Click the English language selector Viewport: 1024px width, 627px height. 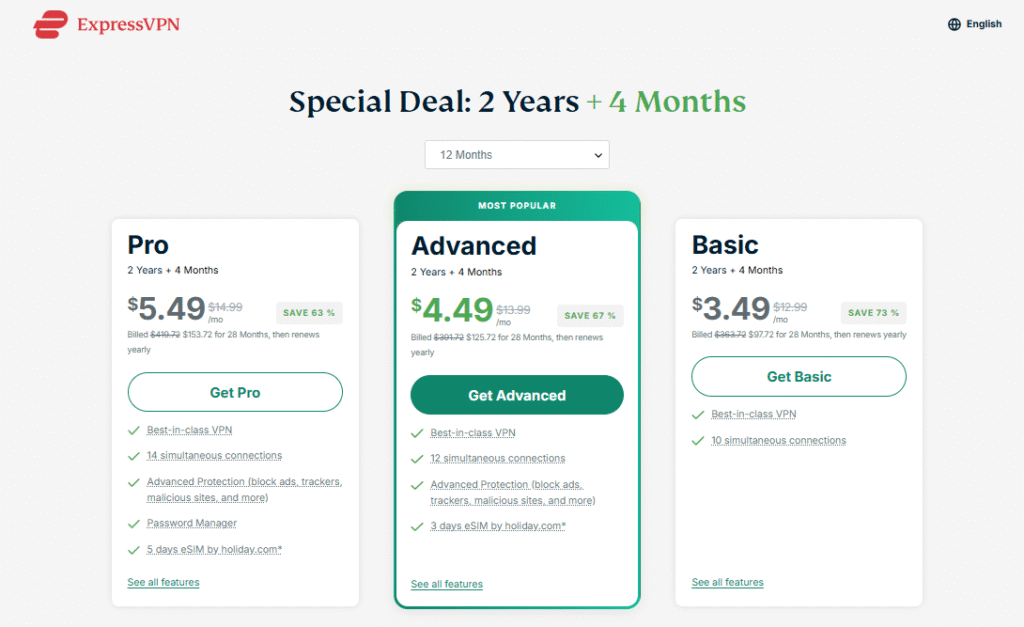983,24
